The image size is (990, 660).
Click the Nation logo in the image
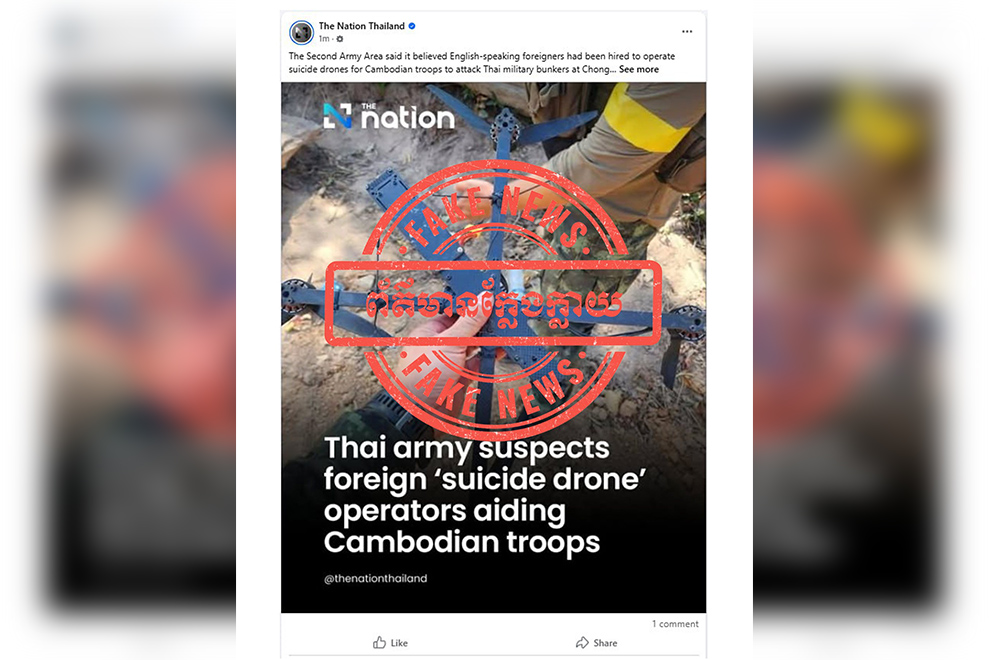click(389, 116)
